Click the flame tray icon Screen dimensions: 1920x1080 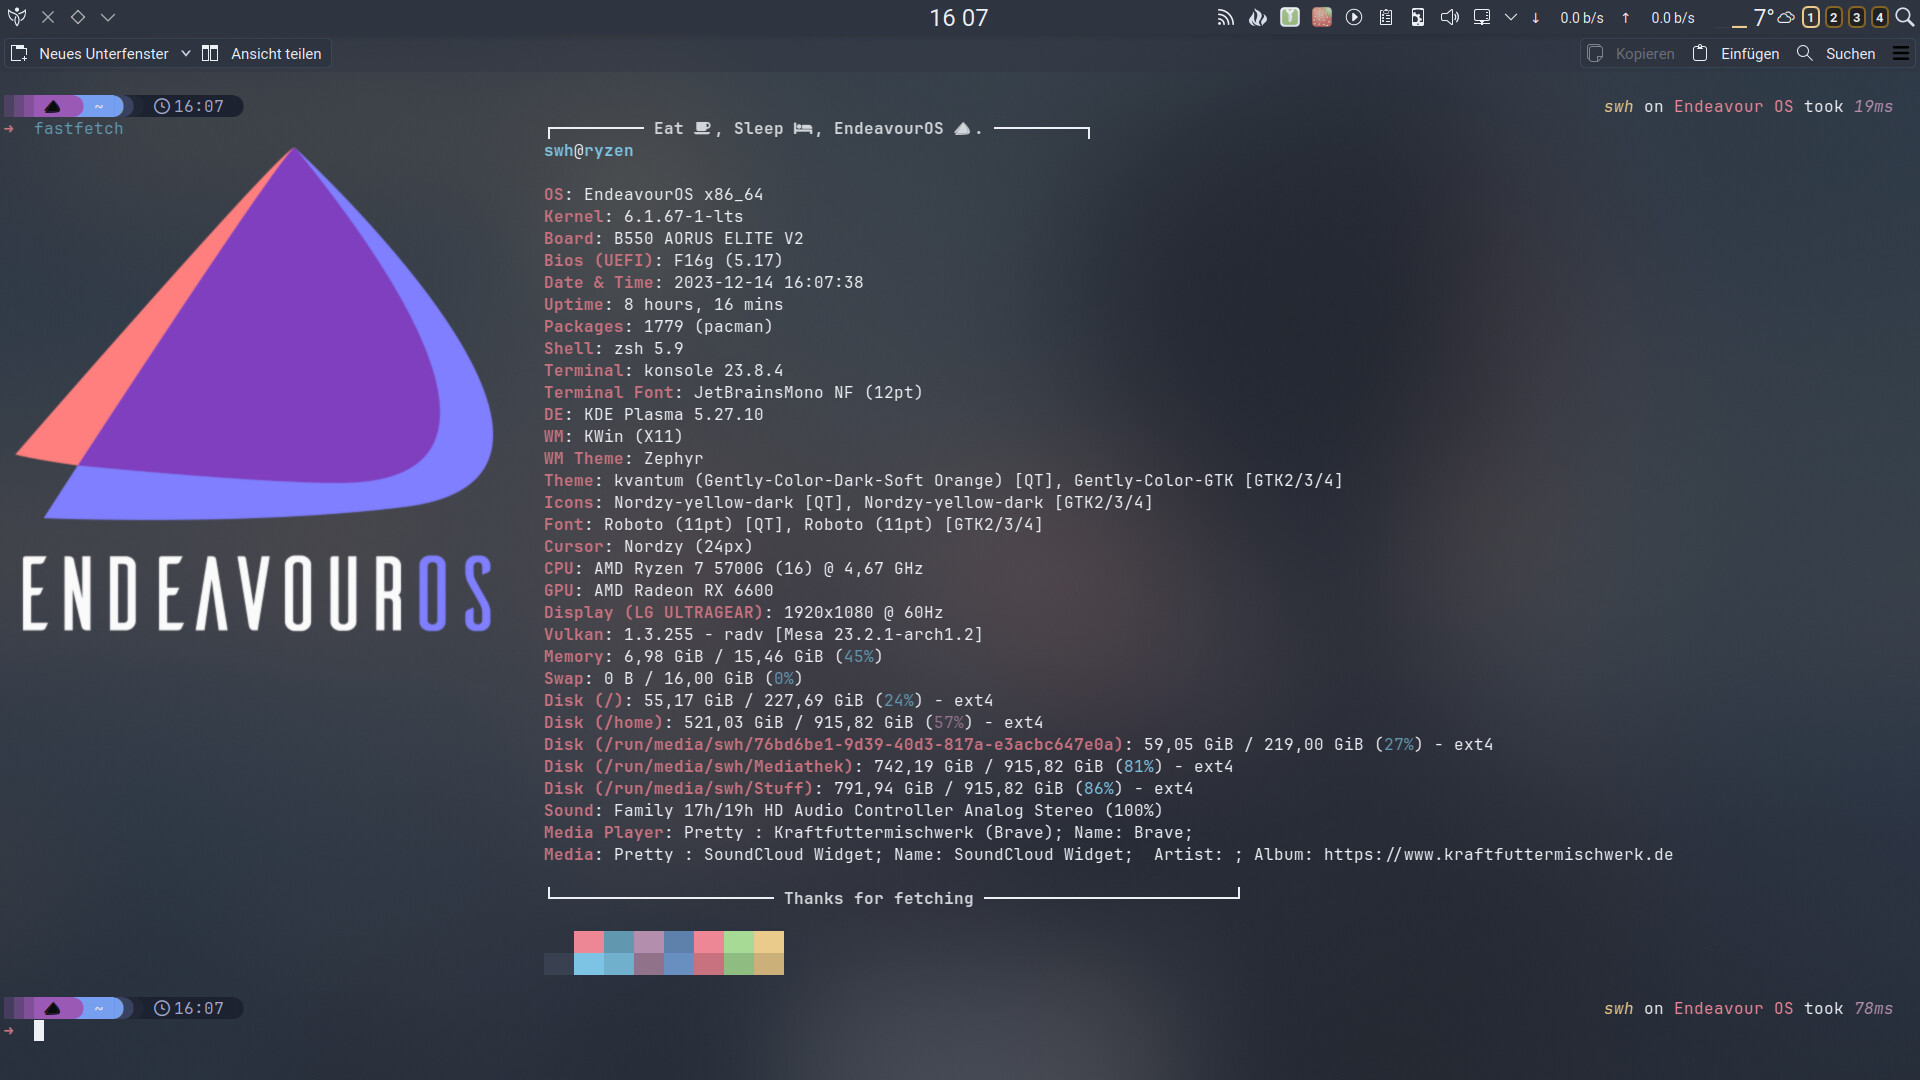[1258, 17]
